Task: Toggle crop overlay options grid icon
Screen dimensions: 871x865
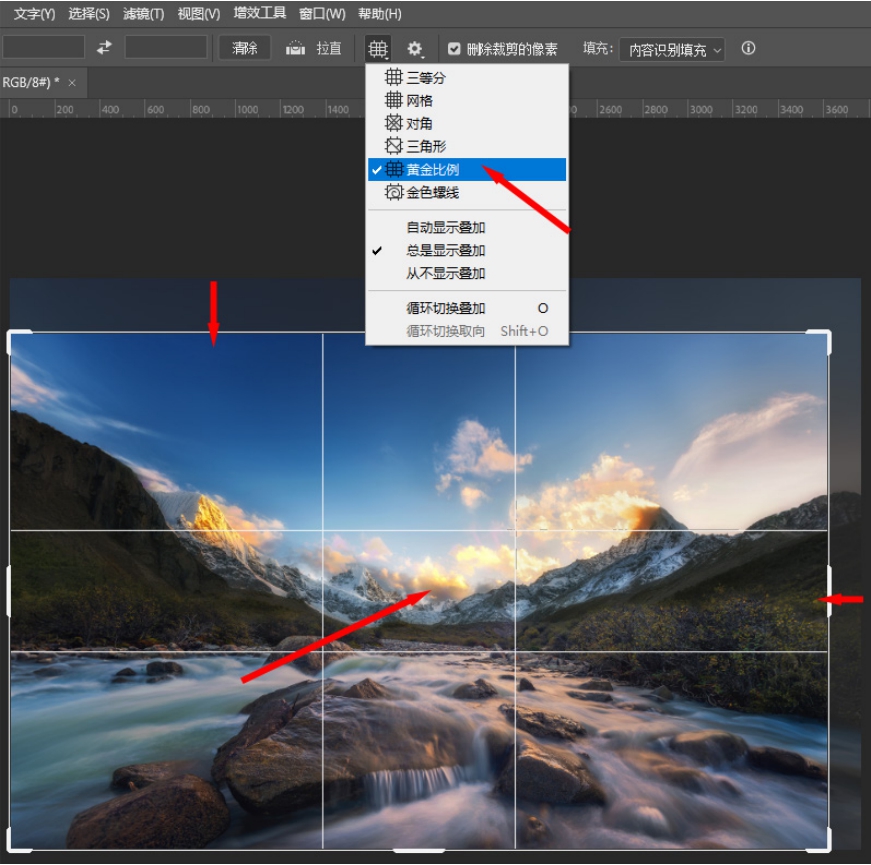Action: click(x=378, y=49)
